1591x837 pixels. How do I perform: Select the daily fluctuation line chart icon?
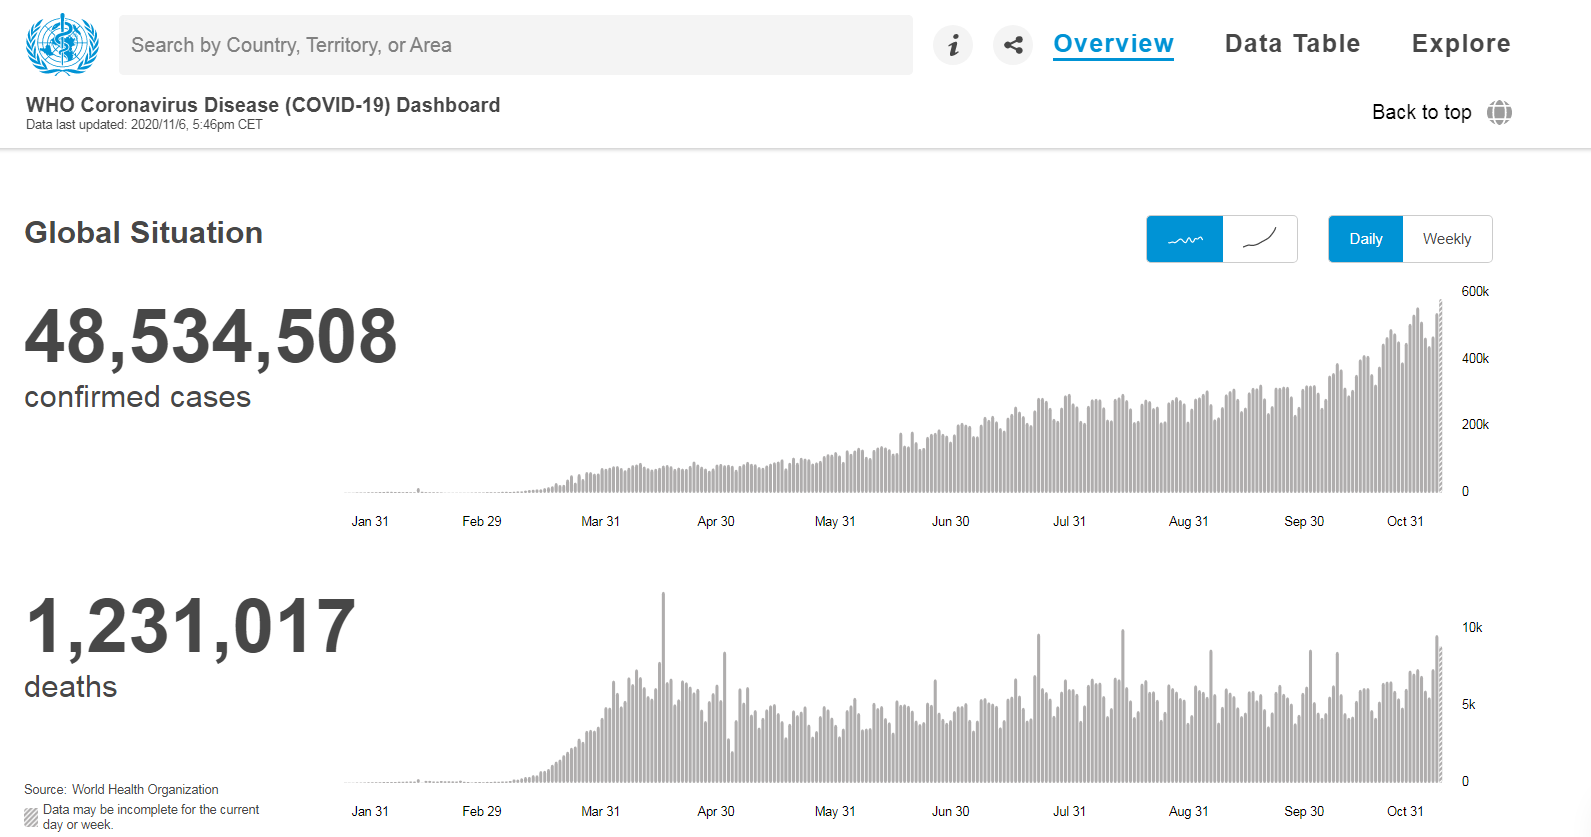pos(1185,239)
